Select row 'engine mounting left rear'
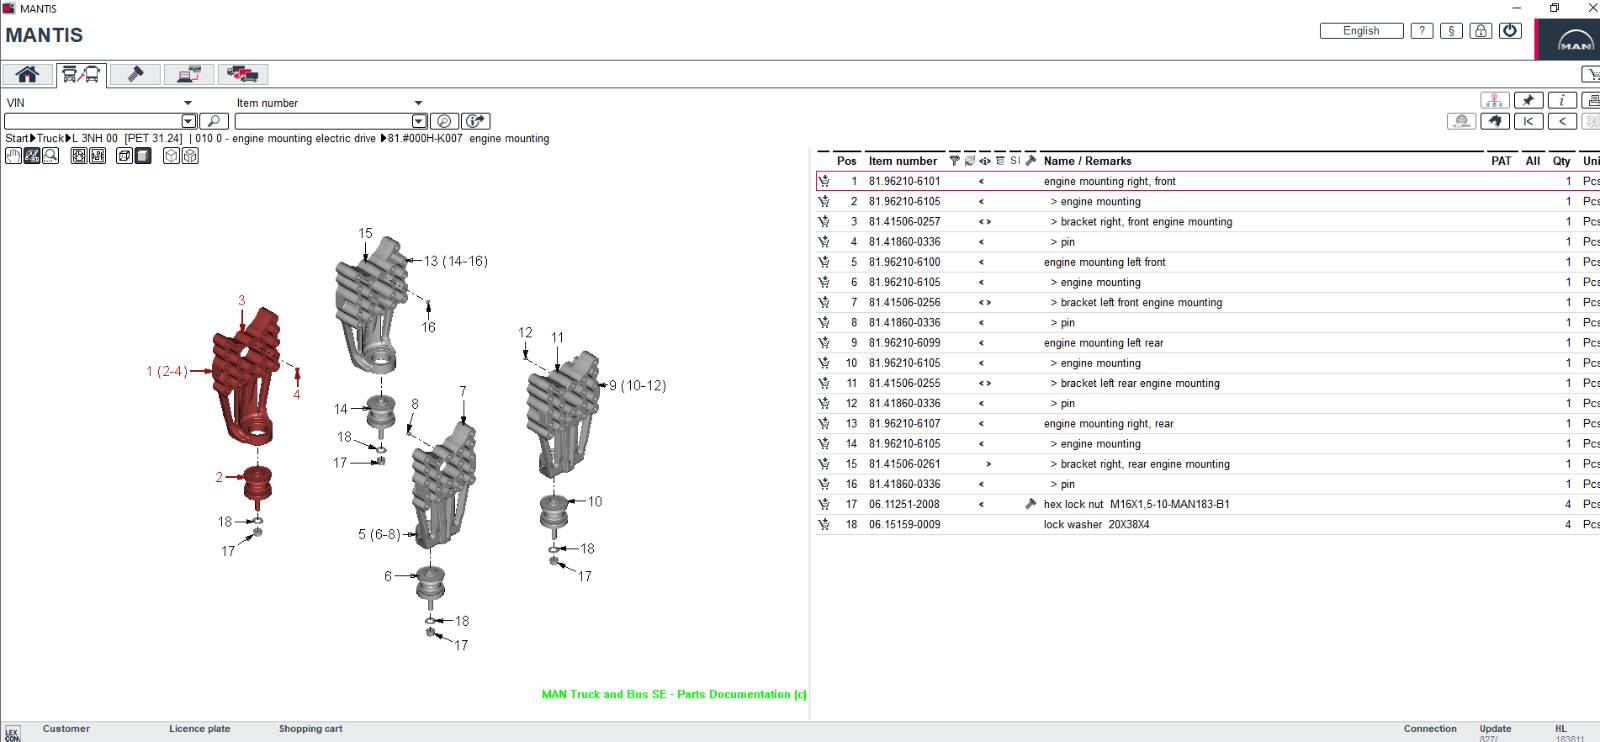 pos(1208,343)
